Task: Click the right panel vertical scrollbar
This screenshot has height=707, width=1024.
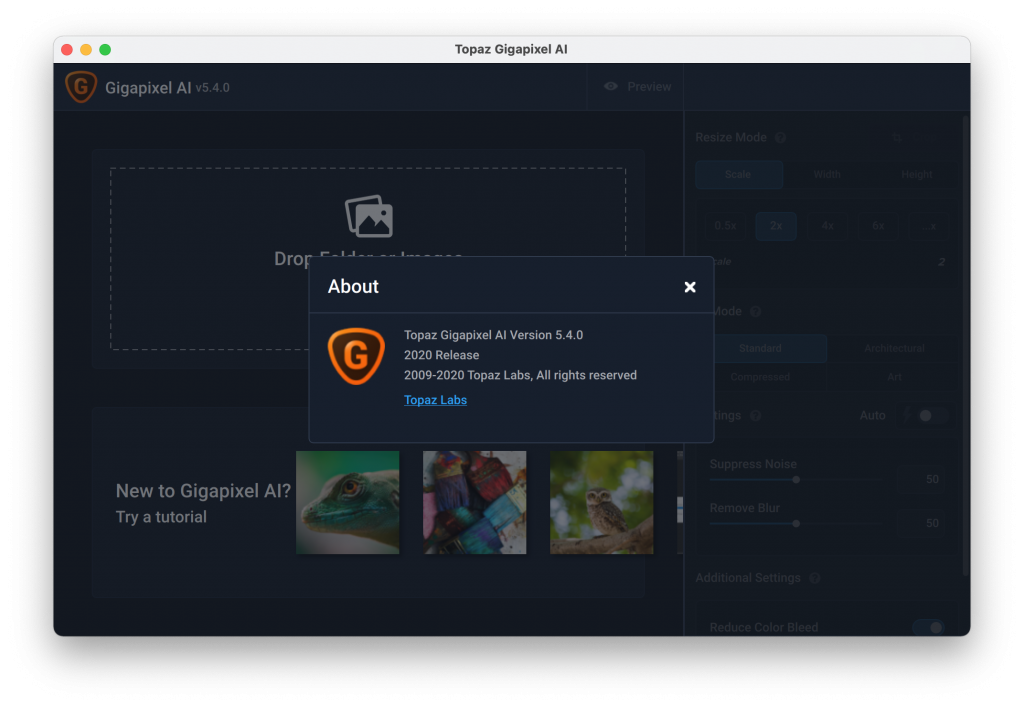Action: click(966, 346)
